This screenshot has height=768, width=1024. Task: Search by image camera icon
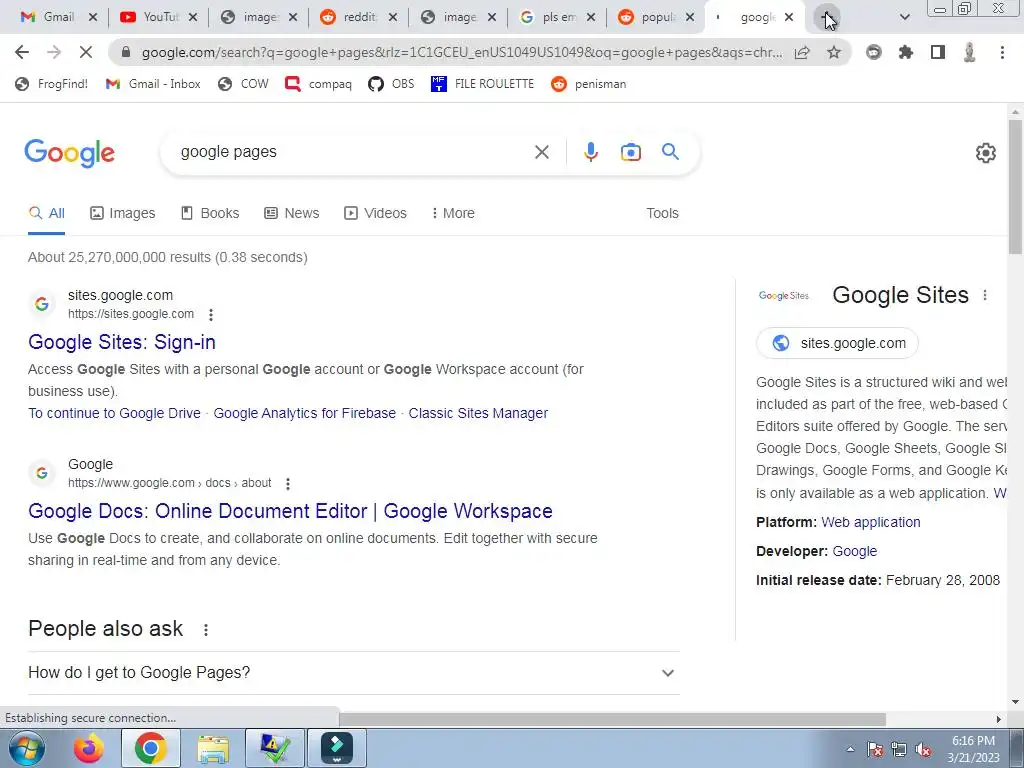coord(630,152)
